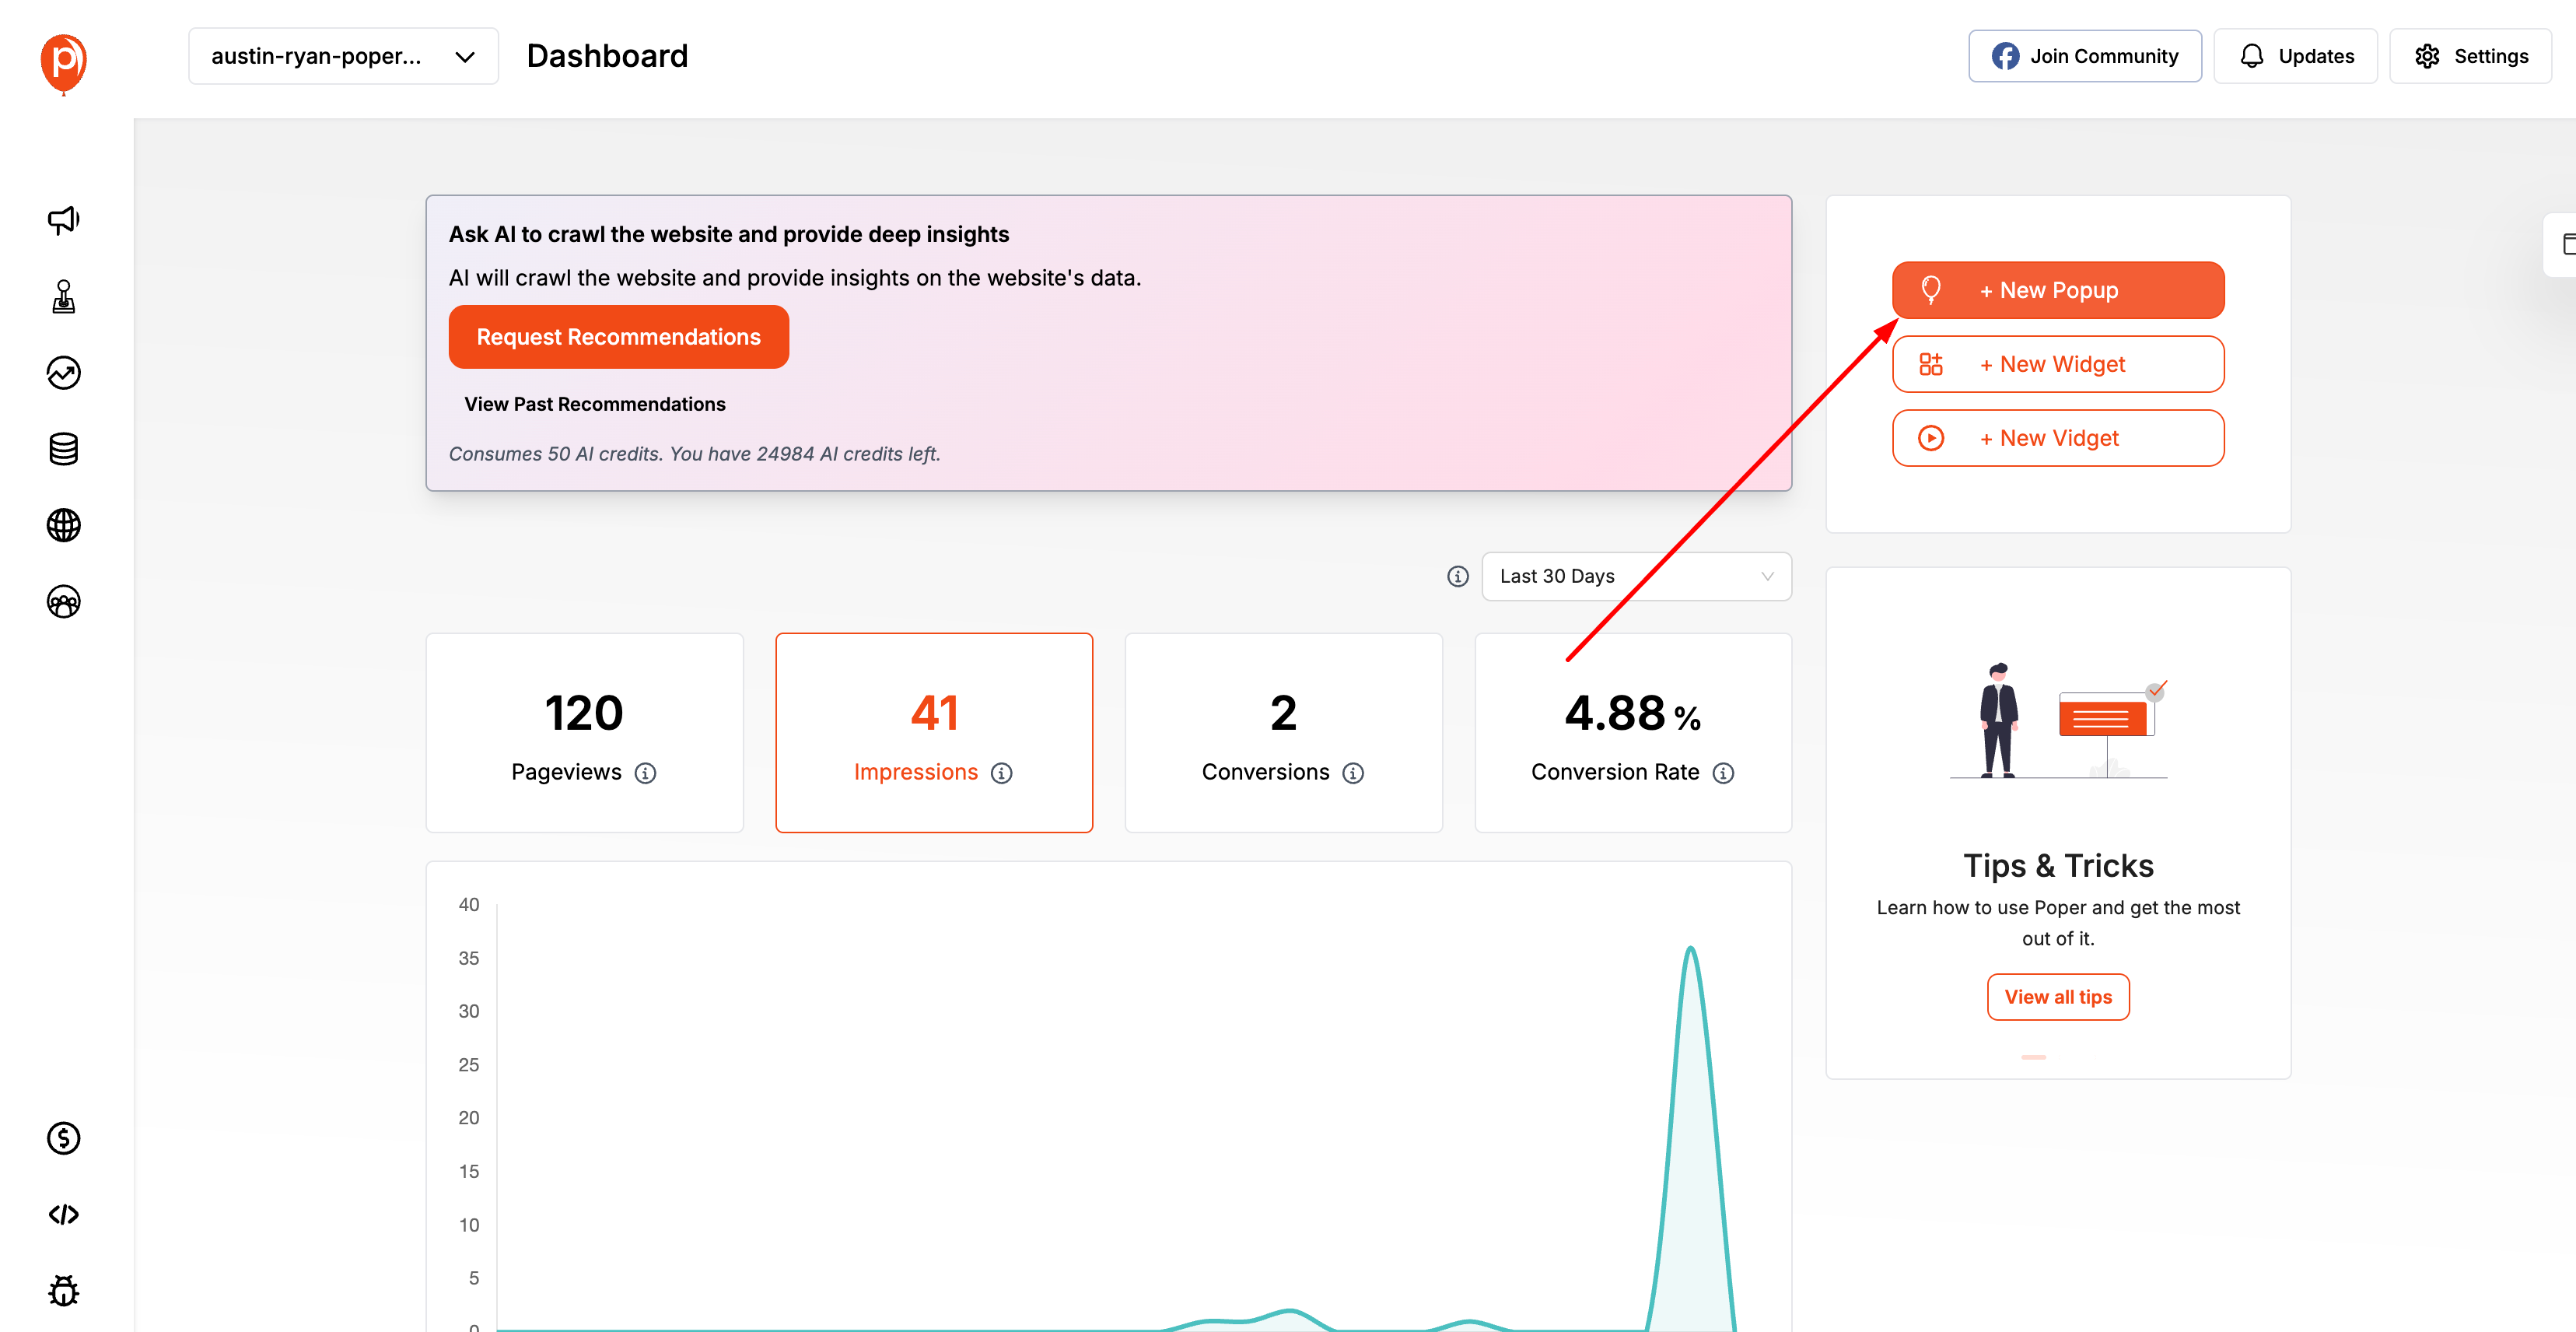Open the database stack sidebar icon

click(x=63, y=449)
